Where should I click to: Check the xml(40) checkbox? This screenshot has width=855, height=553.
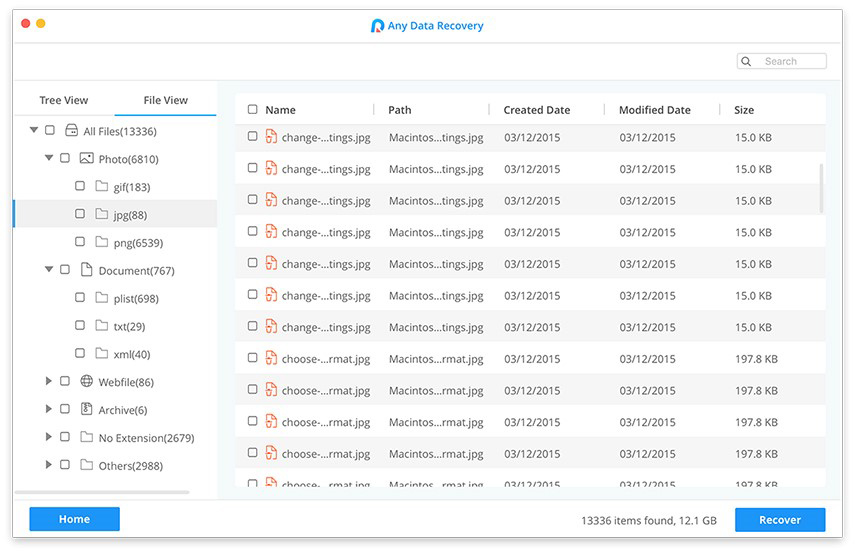[80, 353]
